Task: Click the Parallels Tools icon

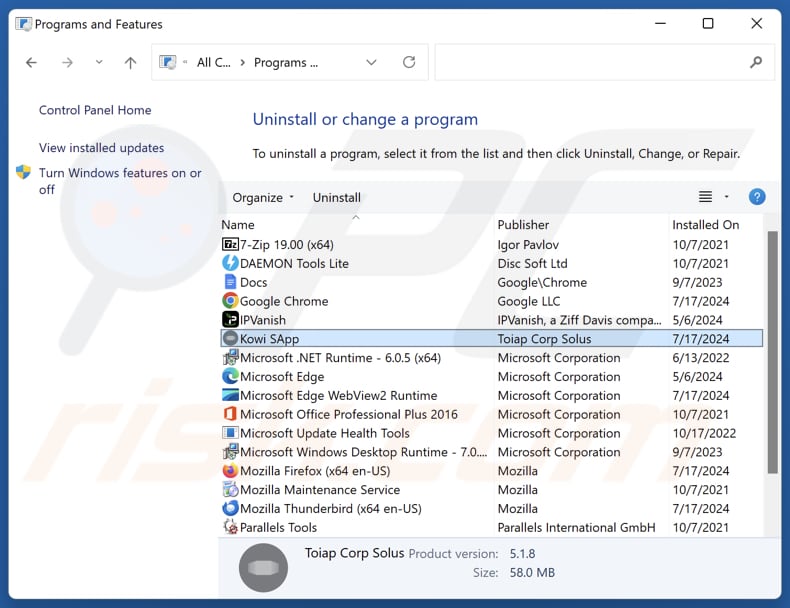Action: [230, 527]
